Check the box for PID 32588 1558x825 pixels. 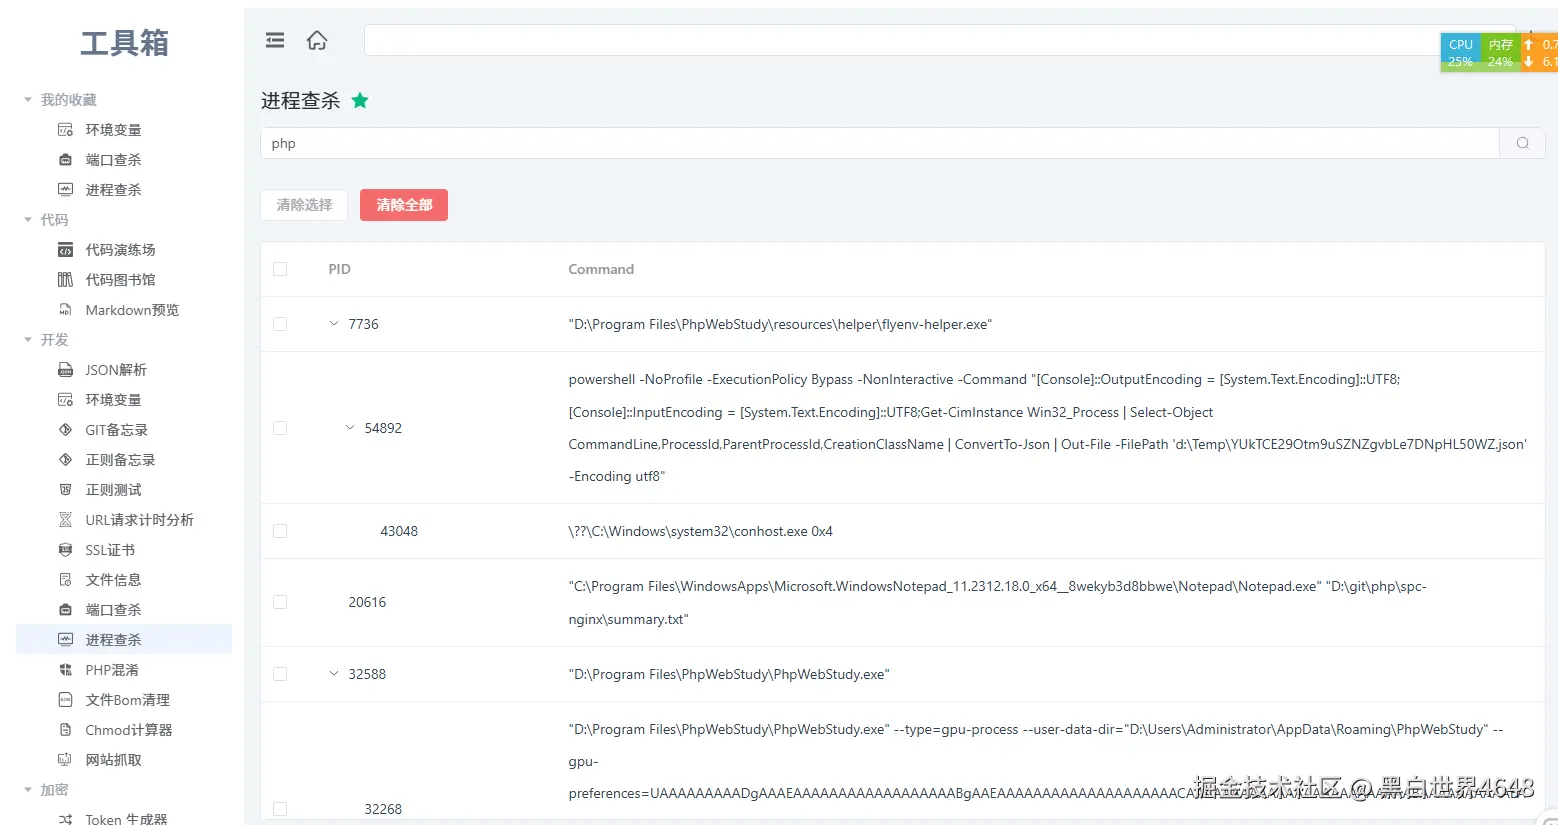pyautogui.click(x=280, y=674)
